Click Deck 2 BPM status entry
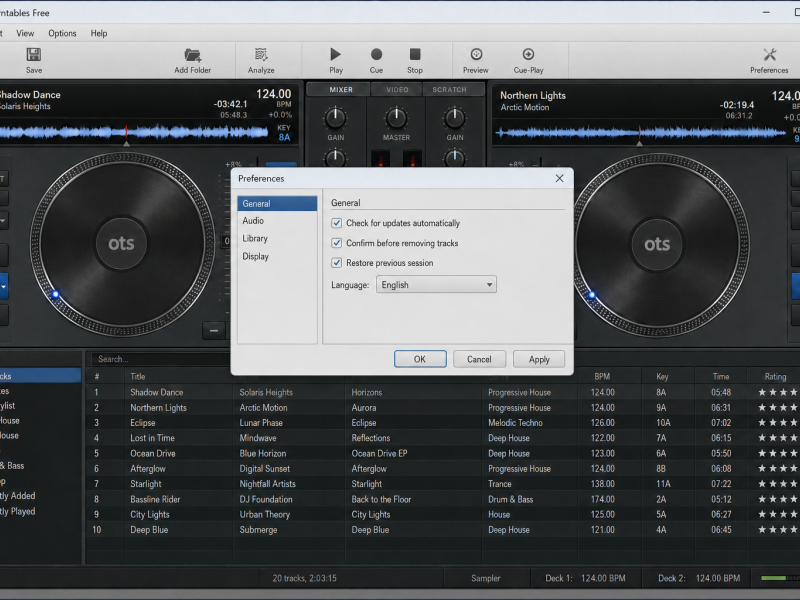Screen dimensions: 800x600 (699, 578)
